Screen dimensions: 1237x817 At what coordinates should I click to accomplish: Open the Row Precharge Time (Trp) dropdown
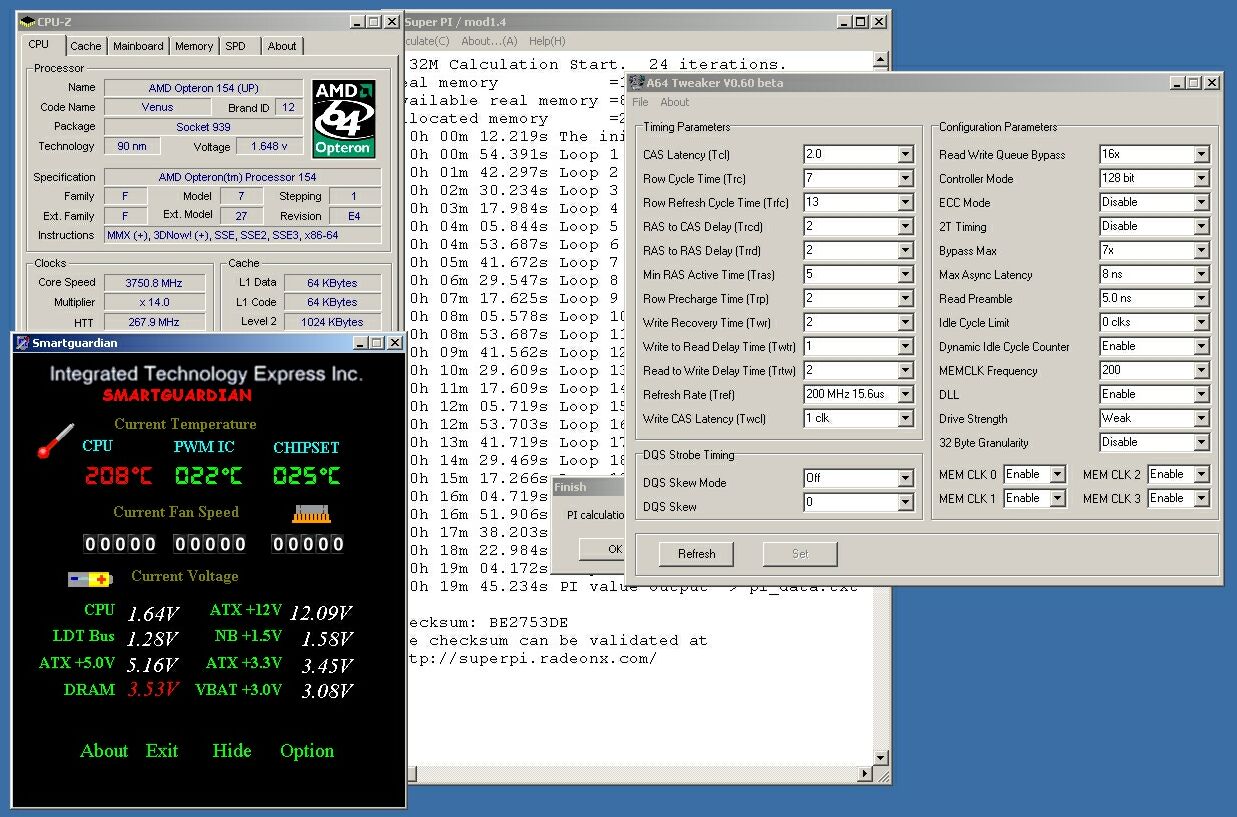click(905, 299)
